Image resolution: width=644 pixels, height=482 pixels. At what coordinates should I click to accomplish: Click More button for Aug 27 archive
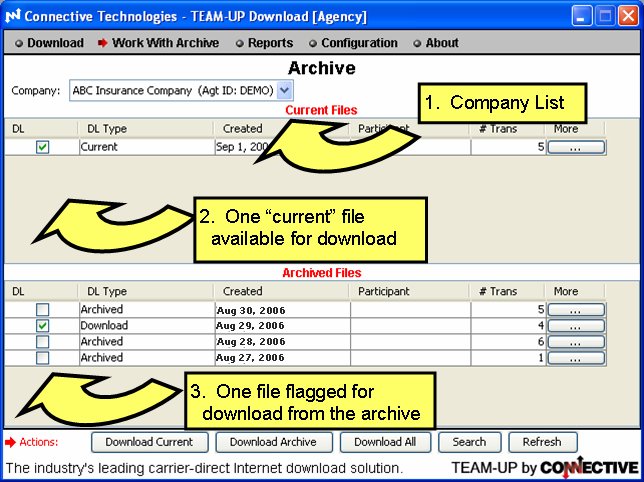[x=576, y=358]
